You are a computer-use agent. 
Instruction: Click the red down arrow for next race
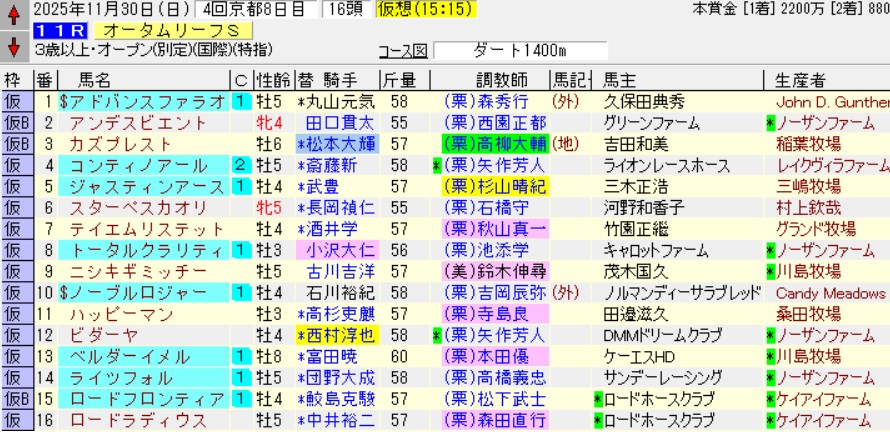[14, 46]
